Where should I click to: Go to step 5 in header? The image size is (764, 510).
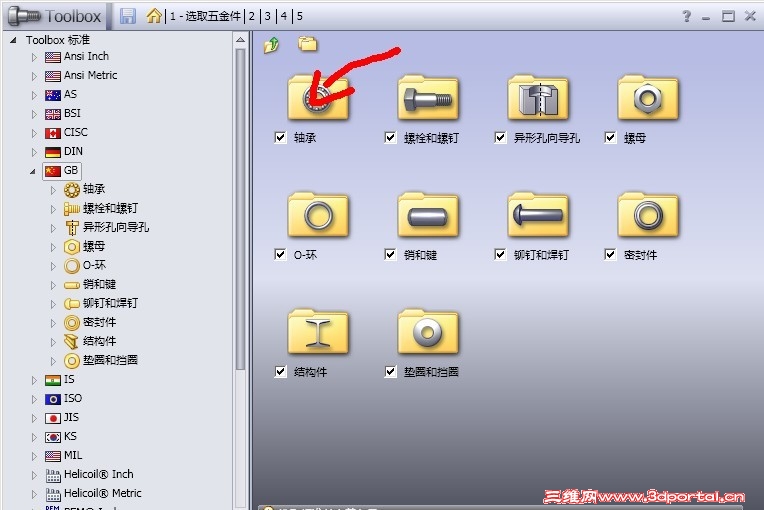click(x=300, y=17)
